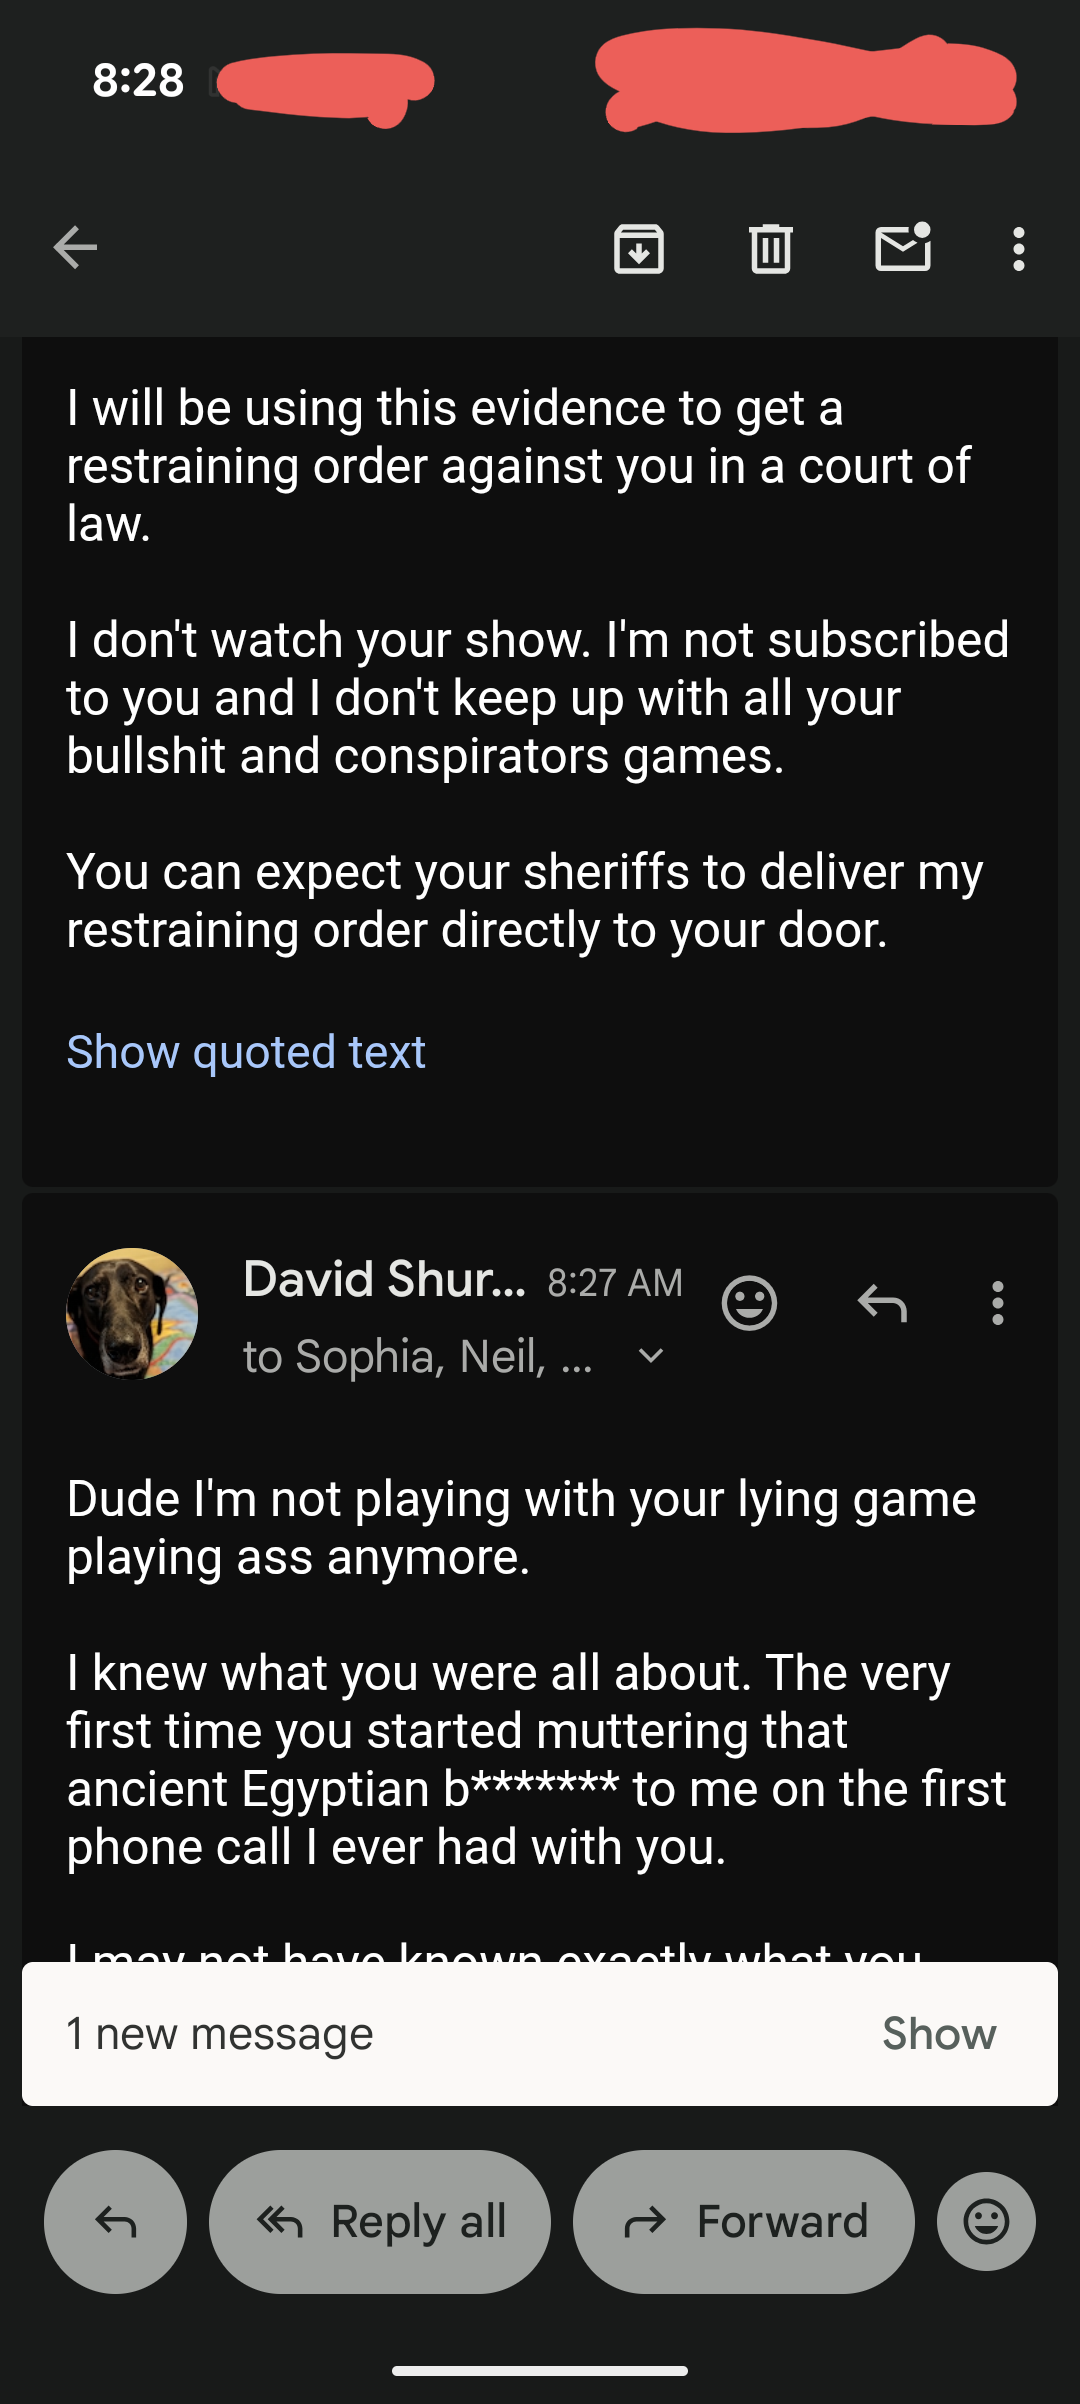The height and width of the screenshot is (2404, 1080).
Task: Add emoji reaction to David's message
Action: coord(749,1303)
